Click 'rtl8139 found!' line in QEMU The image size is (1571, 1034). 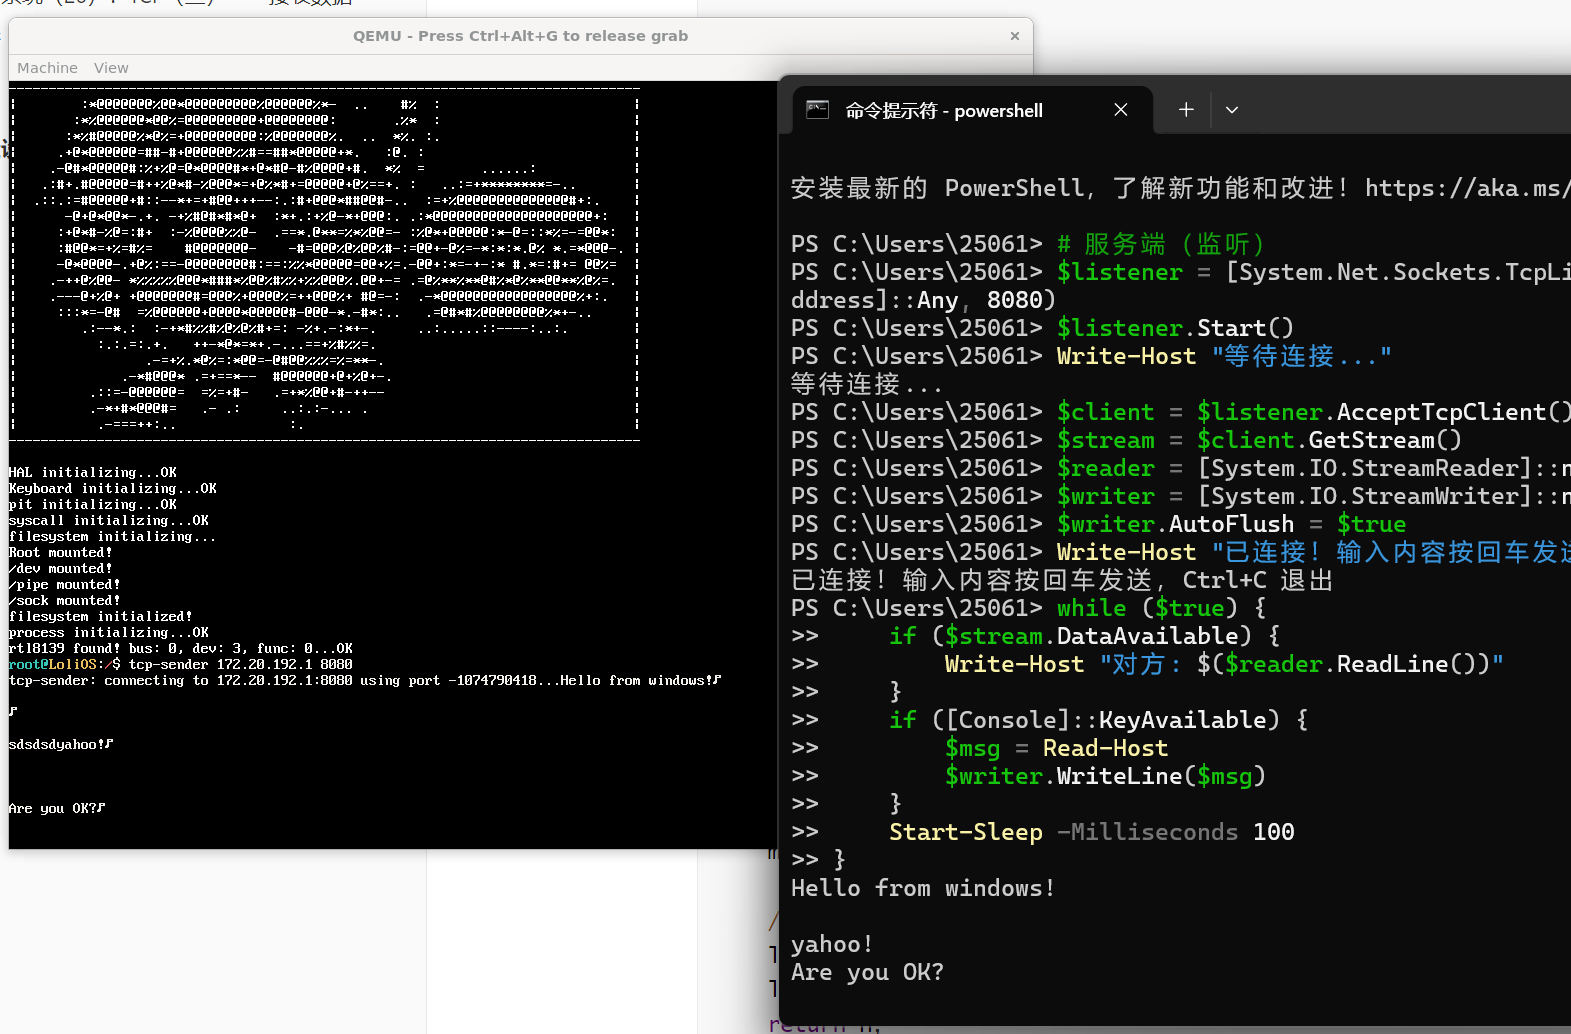click(x=180, y=648)
